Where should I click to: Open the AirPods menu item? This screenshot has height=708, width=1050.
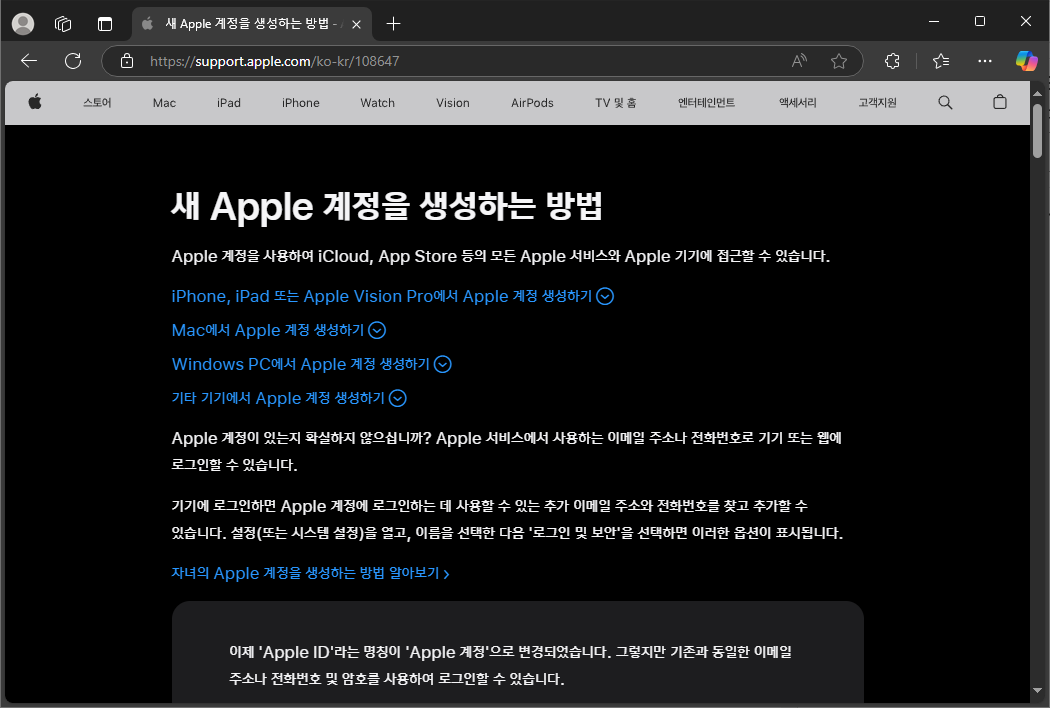(x=532, y=102)
